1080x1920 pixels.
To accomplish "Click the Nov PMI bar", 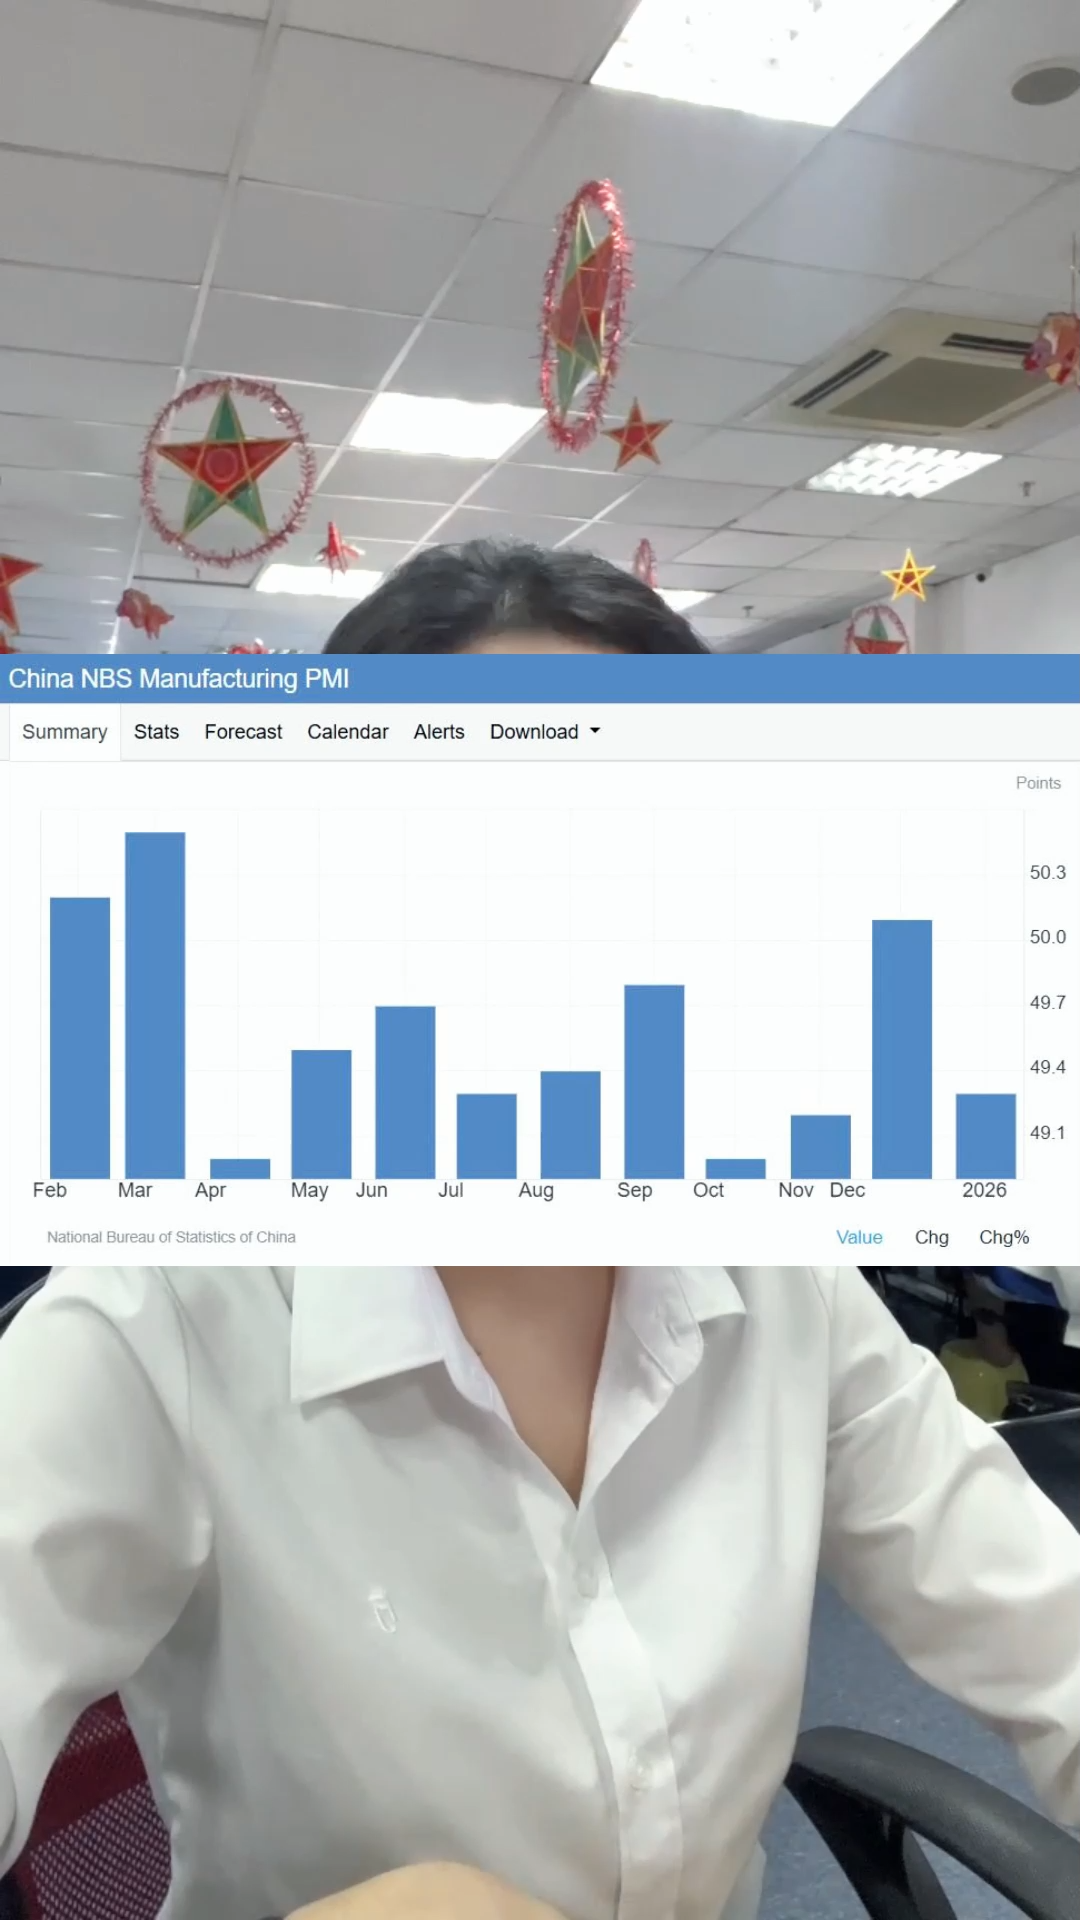I will click(821, 1146).
